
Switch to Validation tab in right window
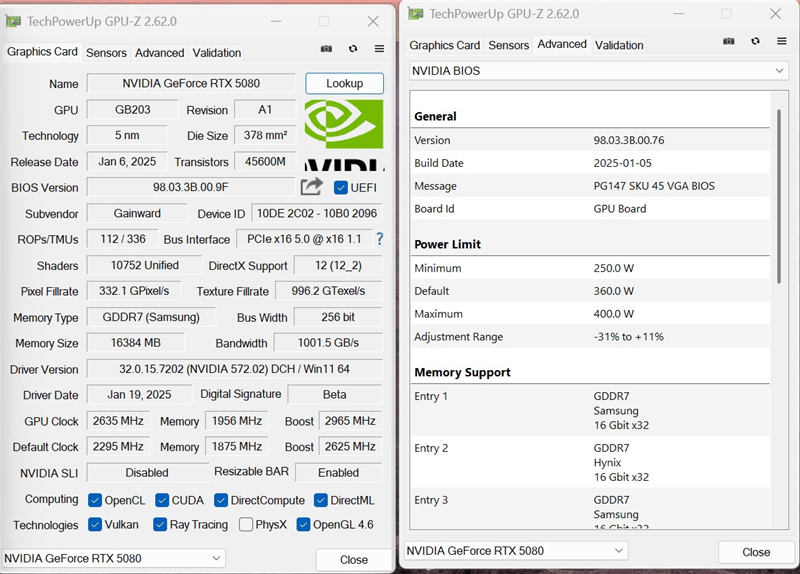(619, 45)
